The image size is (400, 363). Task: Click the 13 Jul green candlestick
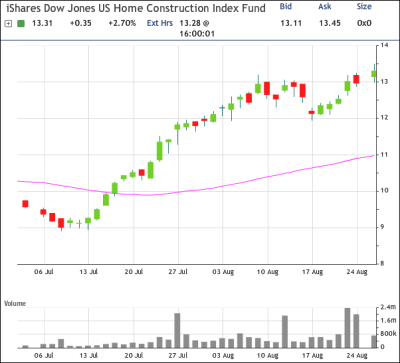[x=88, y=221]
